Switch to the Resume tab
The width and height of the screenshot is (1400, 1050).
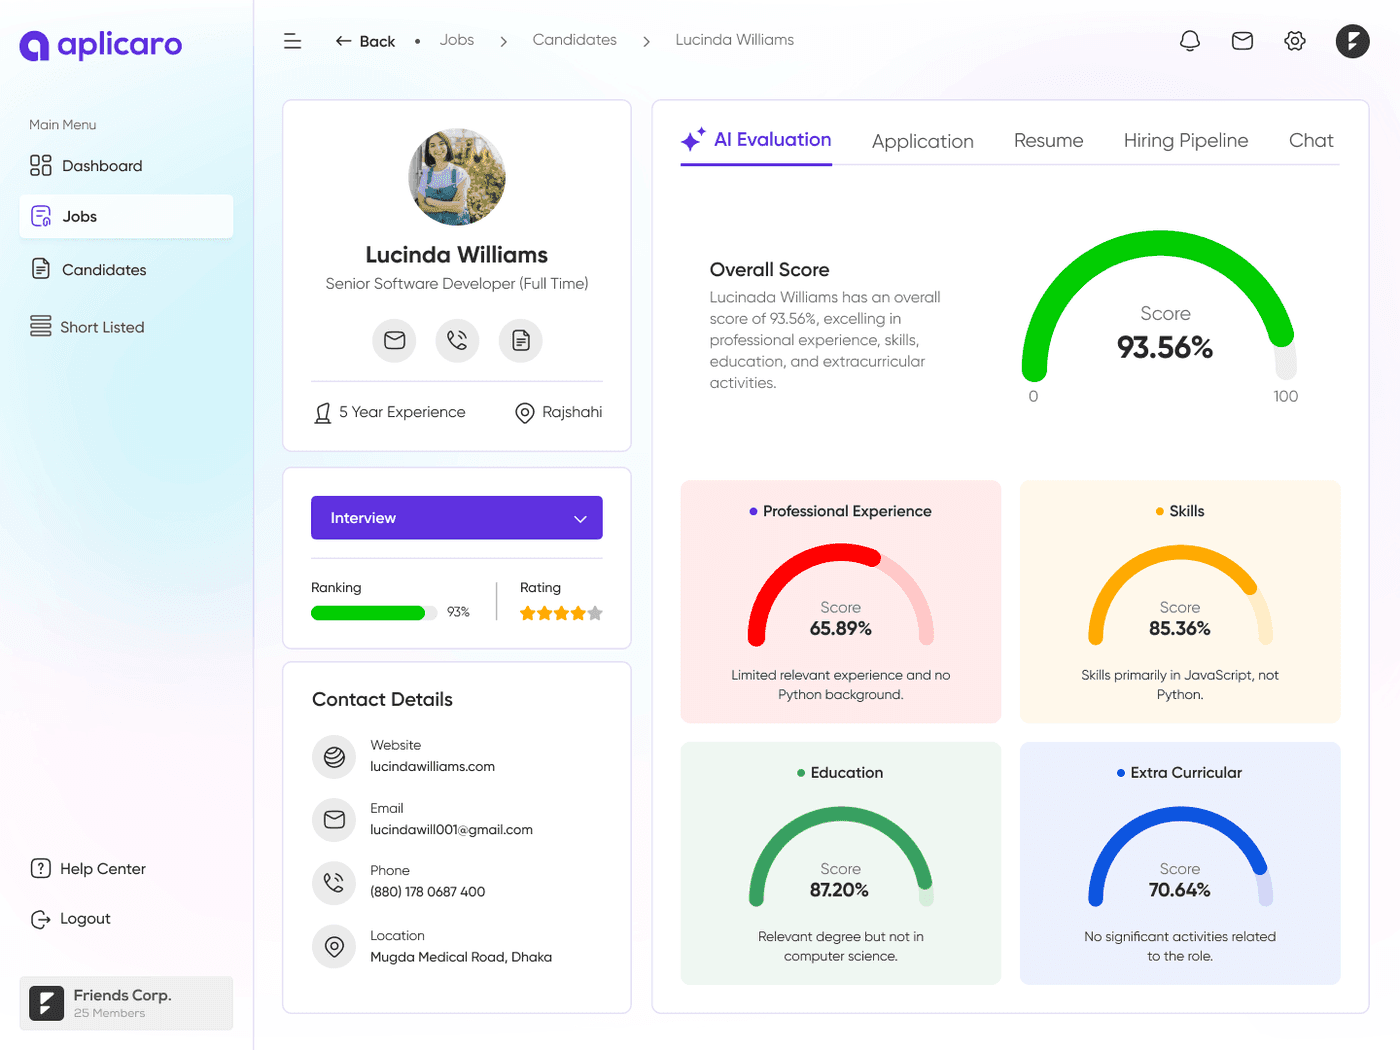tap(1048, 141)
